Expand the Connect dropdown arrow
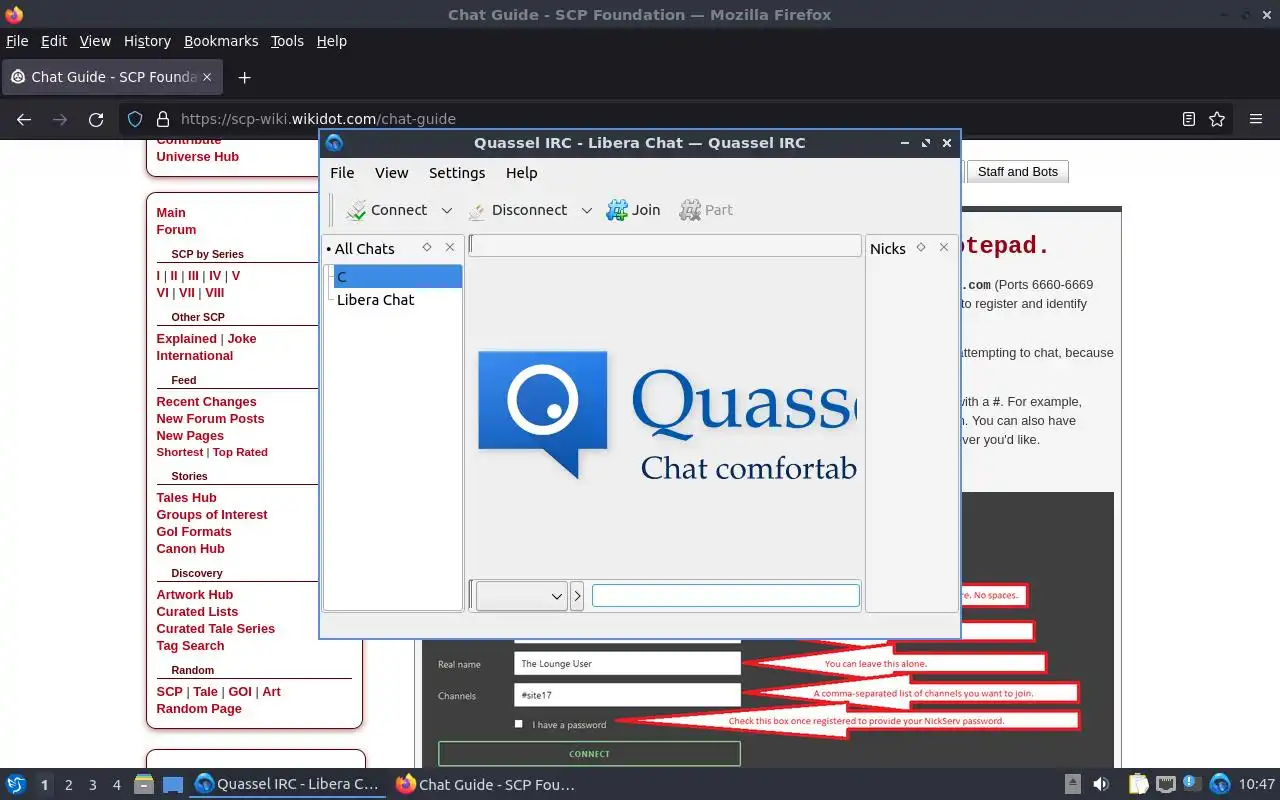The width and height of the screenshot is (1280, 800). click(x=447, y=211)
